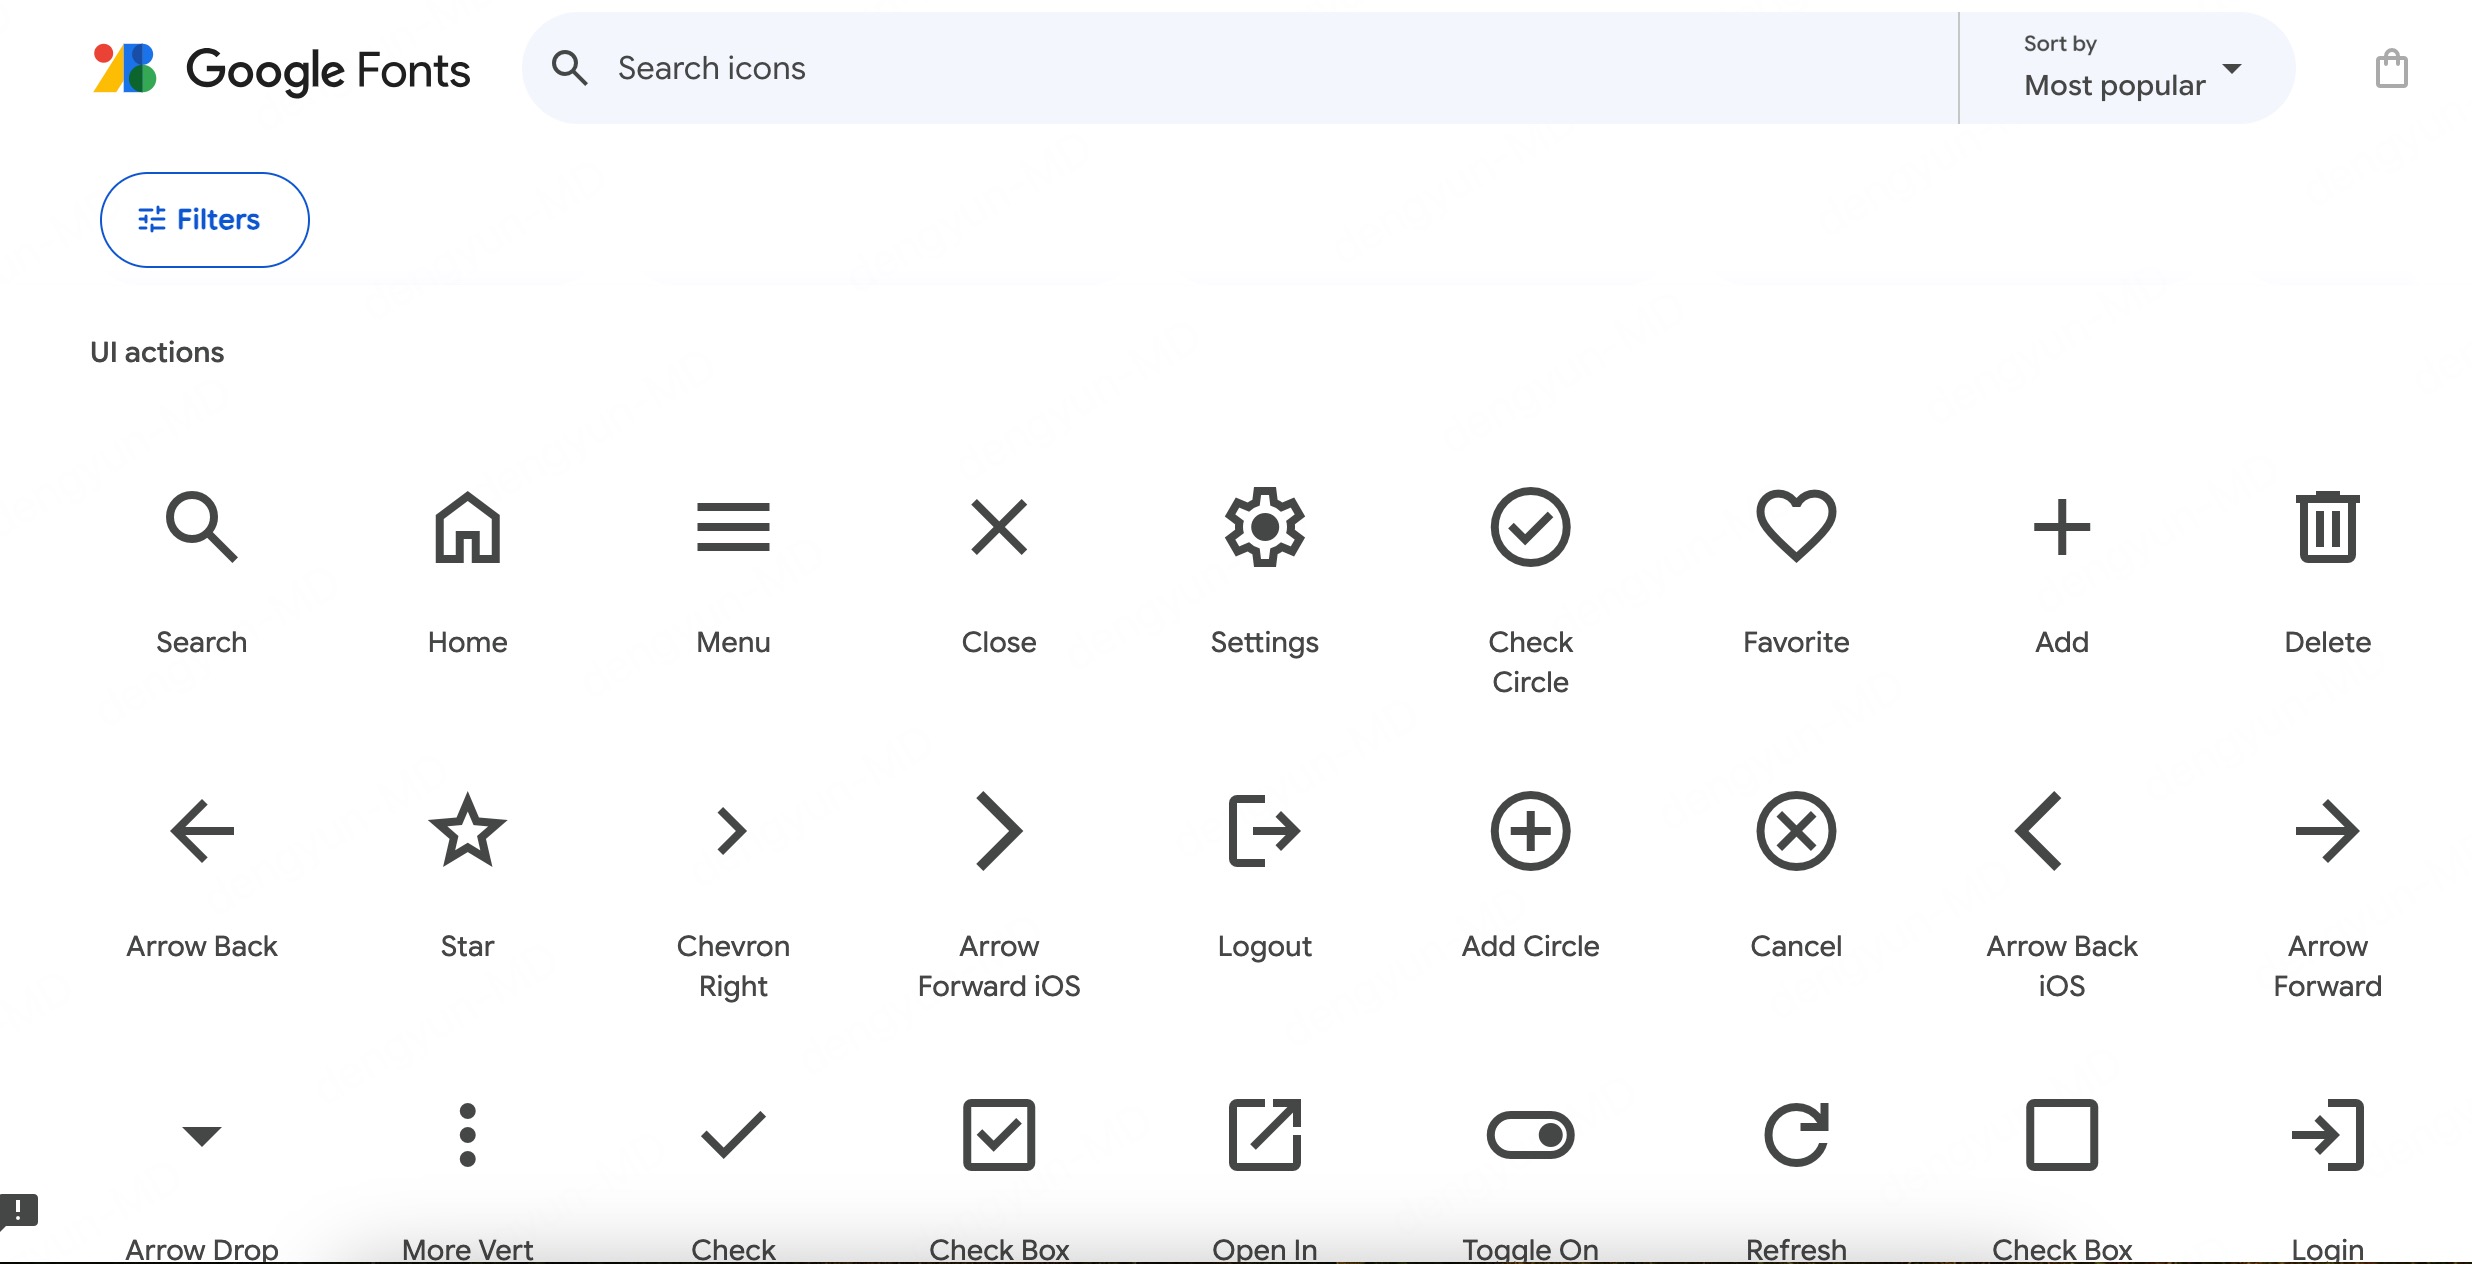Open the Filters button
This screenshot has height=1264, width=2472.
pos(204,219)
